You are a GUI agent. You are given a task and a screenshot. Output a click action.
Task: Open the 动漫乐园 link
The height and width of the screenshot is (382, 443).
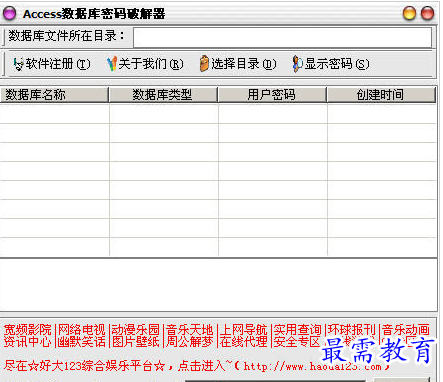pos(136,330)
